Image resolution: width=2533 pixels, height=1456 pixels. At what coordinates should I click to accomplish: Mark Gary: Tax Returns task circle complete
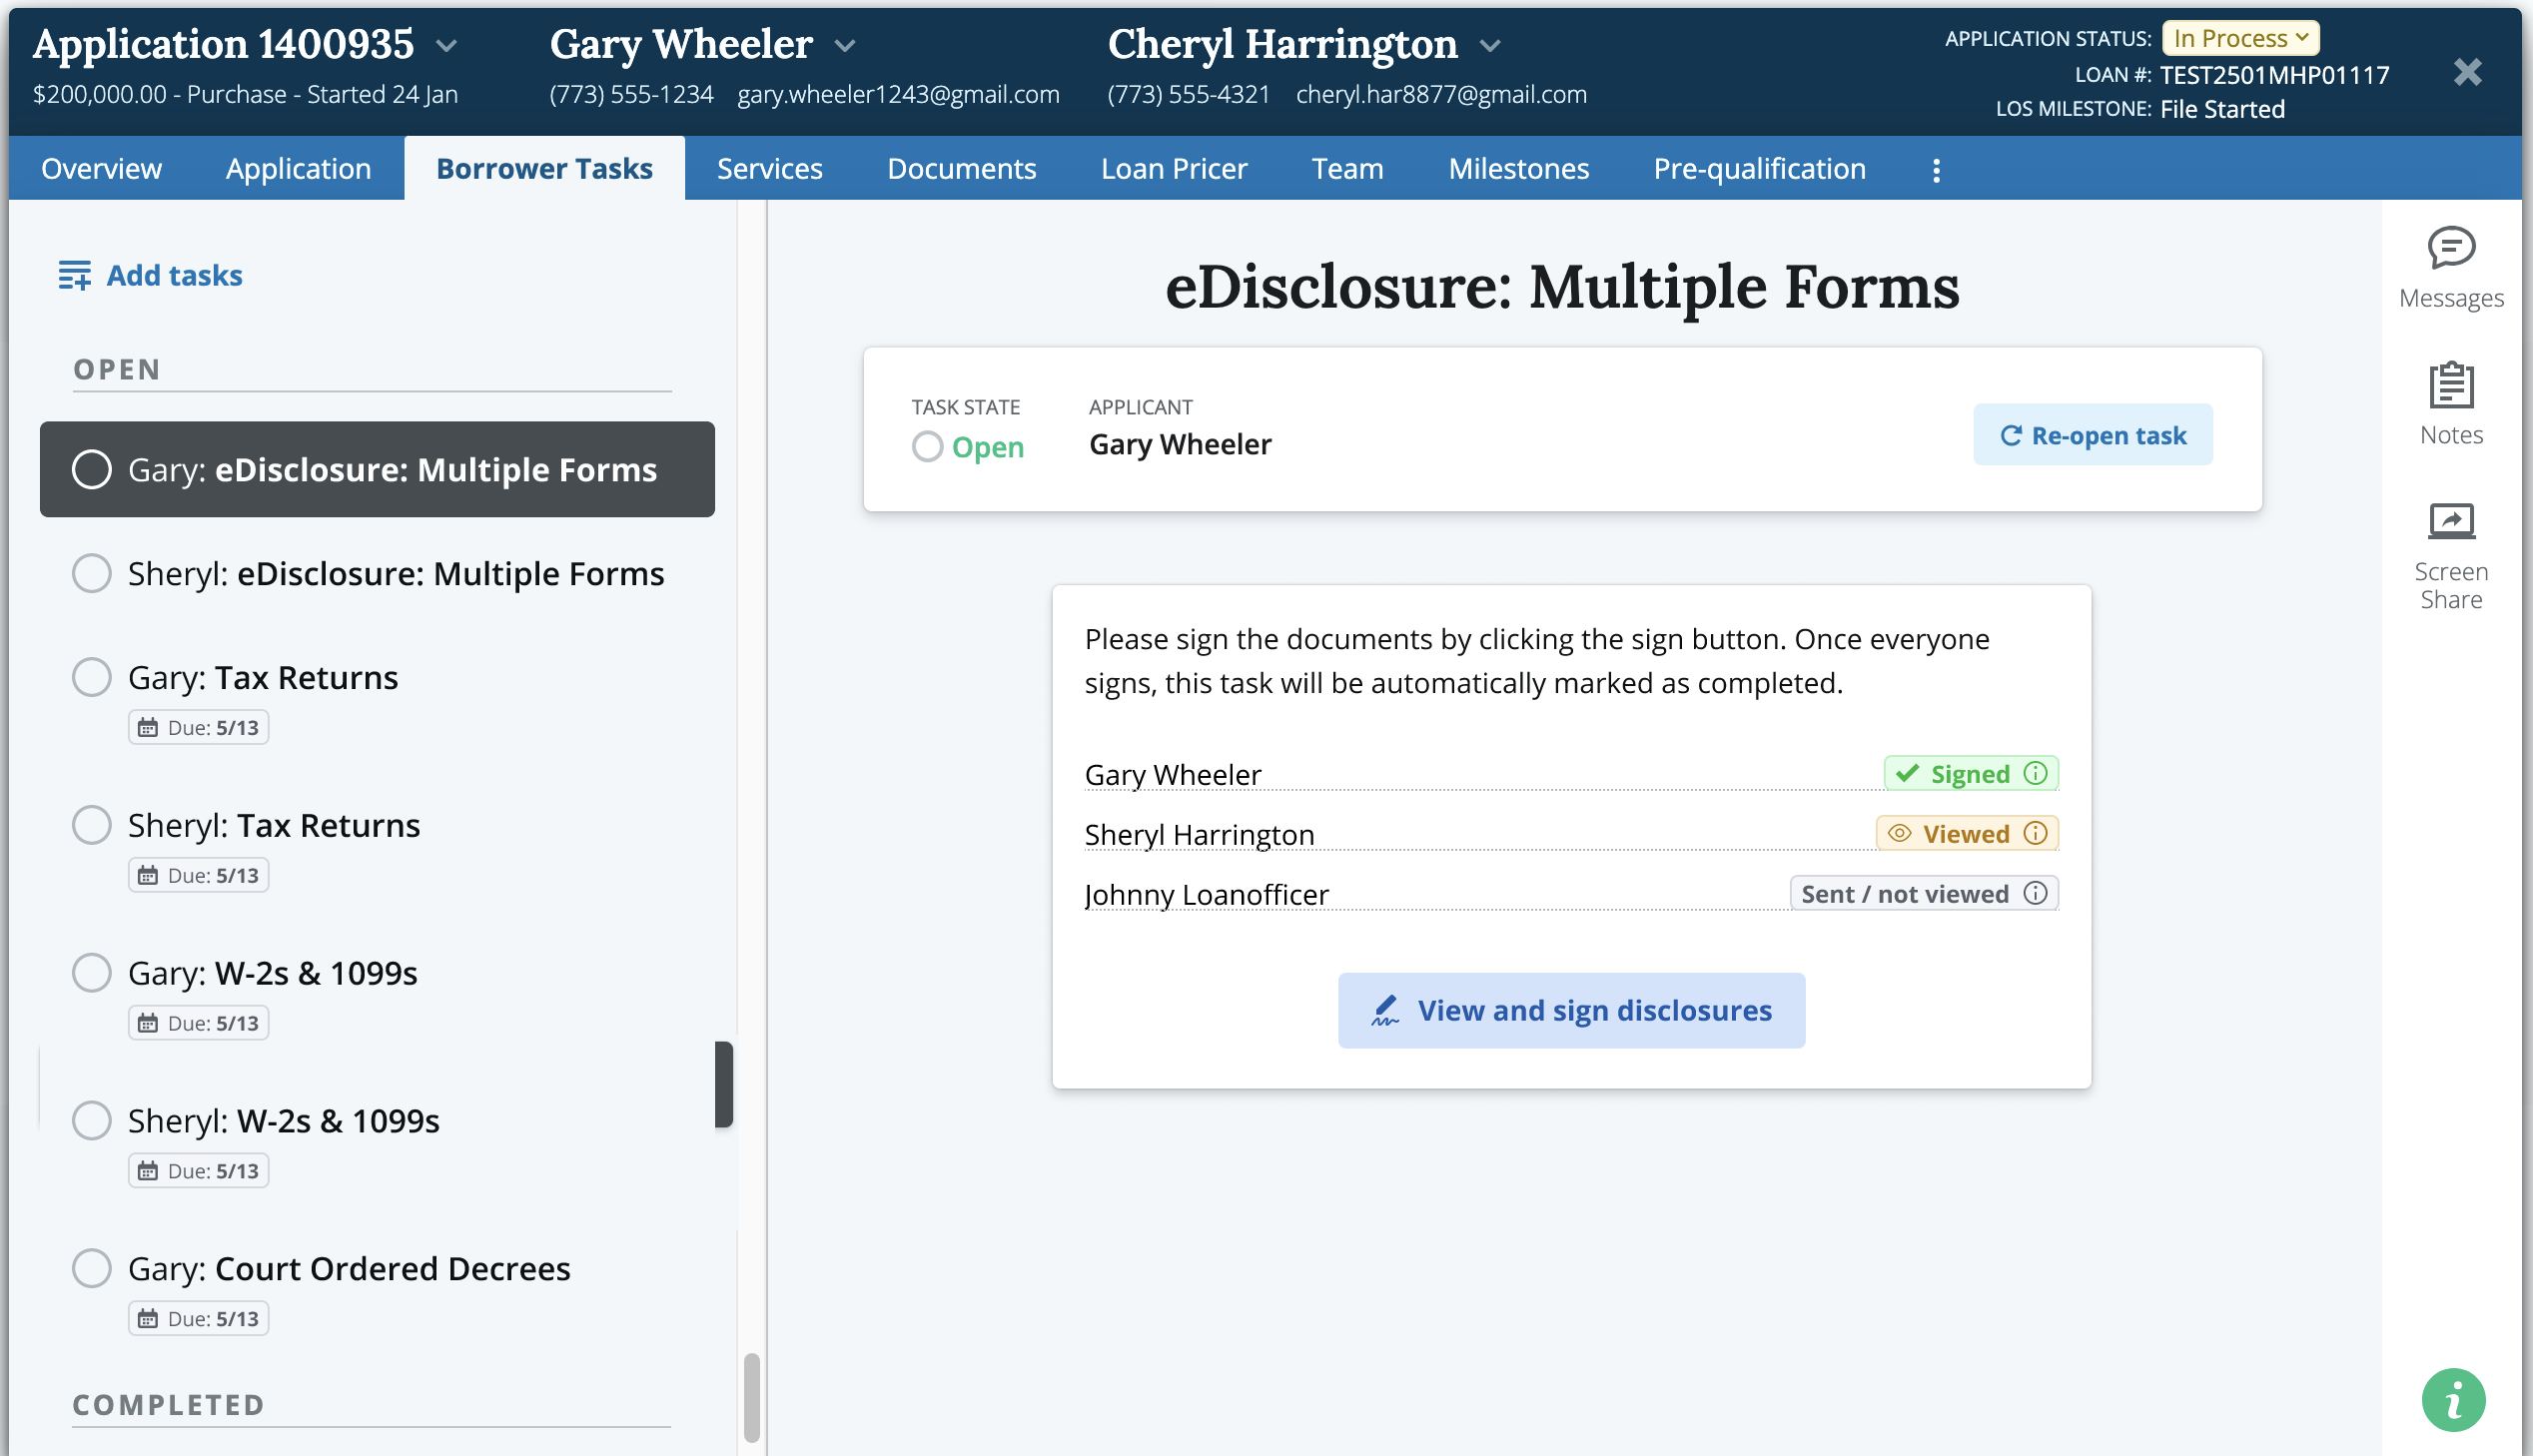[91, 677]
